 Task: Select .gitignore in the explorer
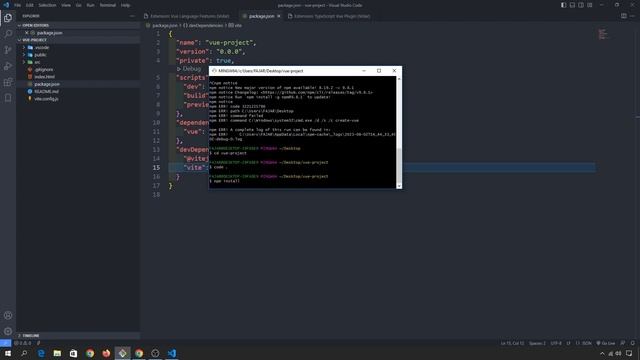click(44, 69)
